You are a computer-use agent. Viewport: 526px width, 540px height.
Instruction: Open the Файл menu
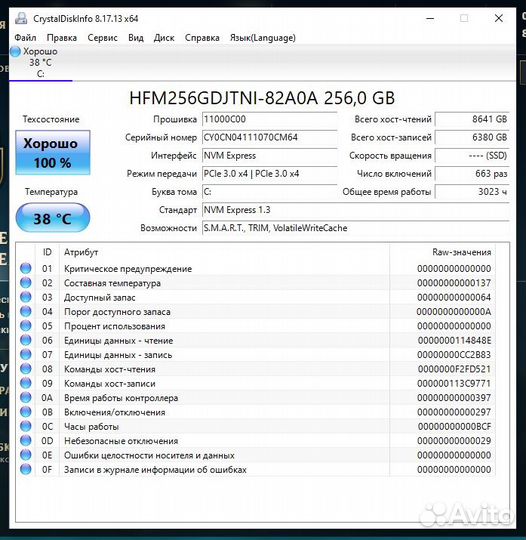25,38
